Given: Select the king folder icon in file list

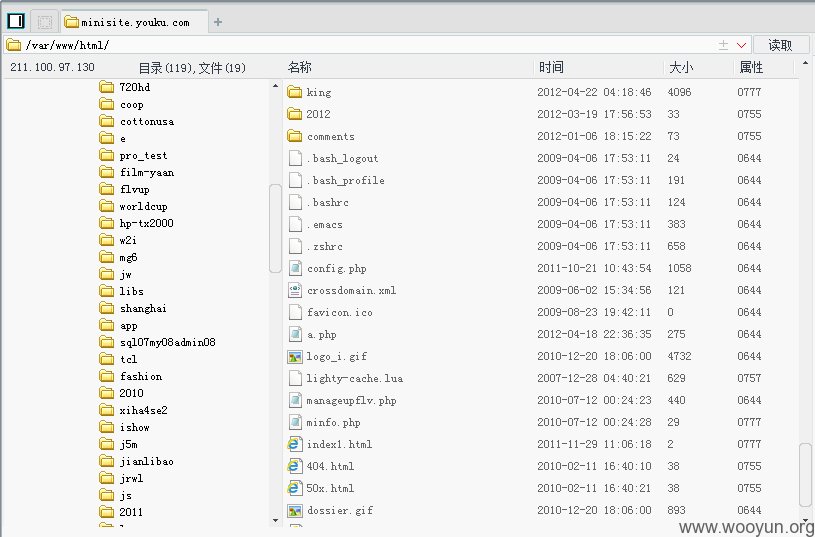Looking at the screenshot, I should coord(295,92).
